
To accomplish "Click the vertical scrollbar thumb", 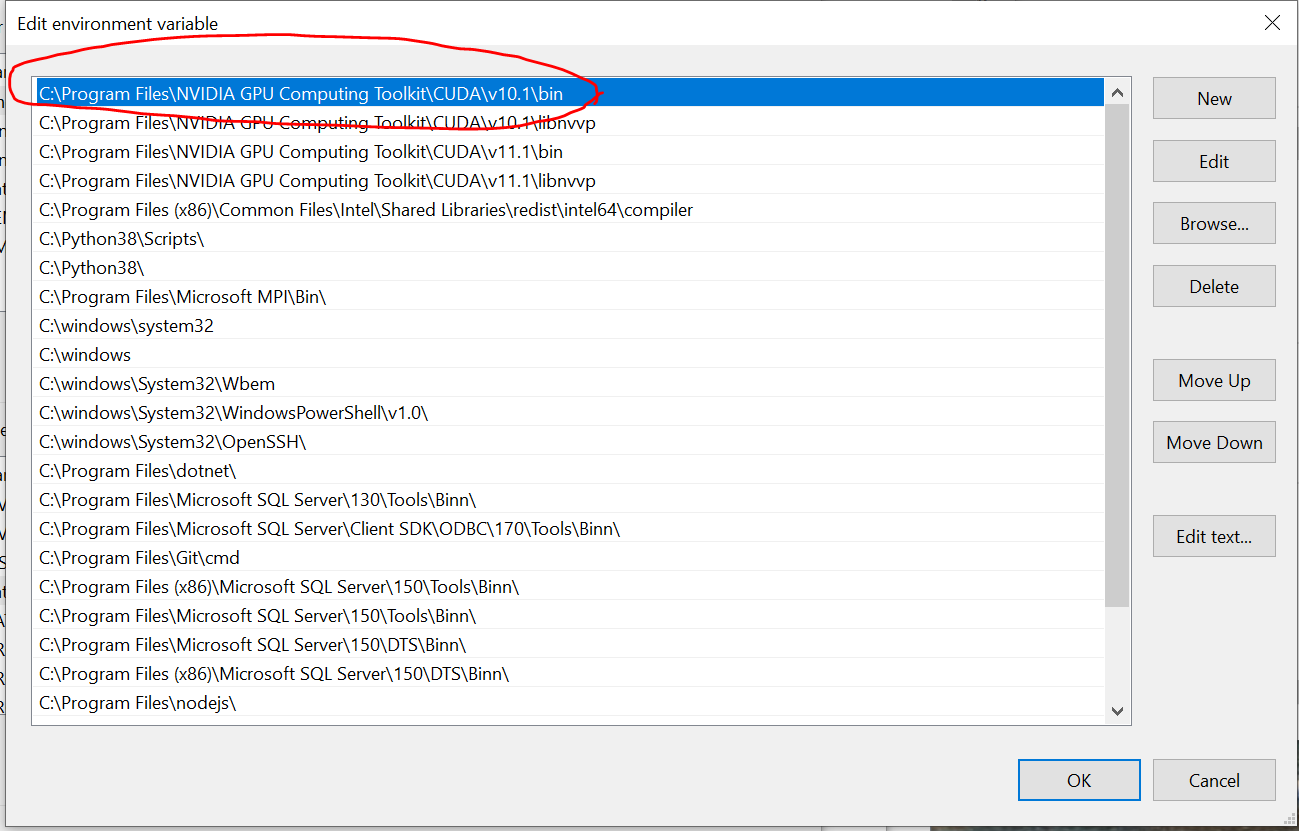I will (x=1117, y=356).
